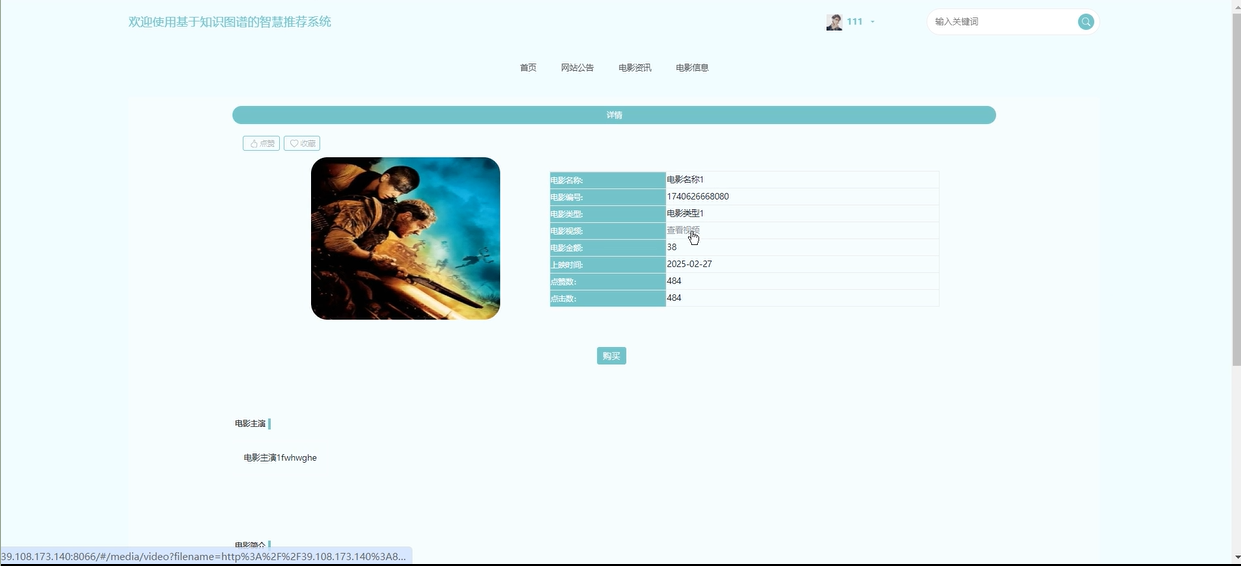This screenshot has width=1241, height=566.
Task: Click the 111 username
Action: pyautogui.click(x=855, y=22)
